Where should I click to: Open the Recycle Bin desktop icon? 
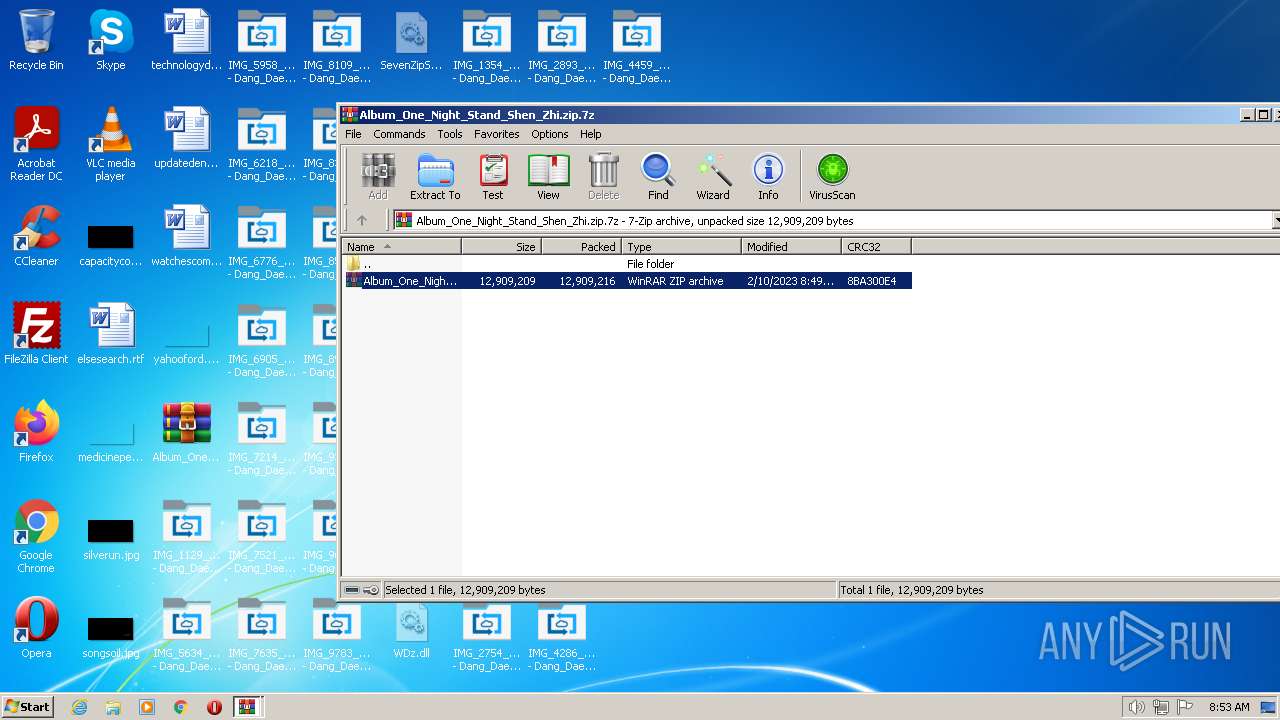pyautogui.click(x=36, y=41)
